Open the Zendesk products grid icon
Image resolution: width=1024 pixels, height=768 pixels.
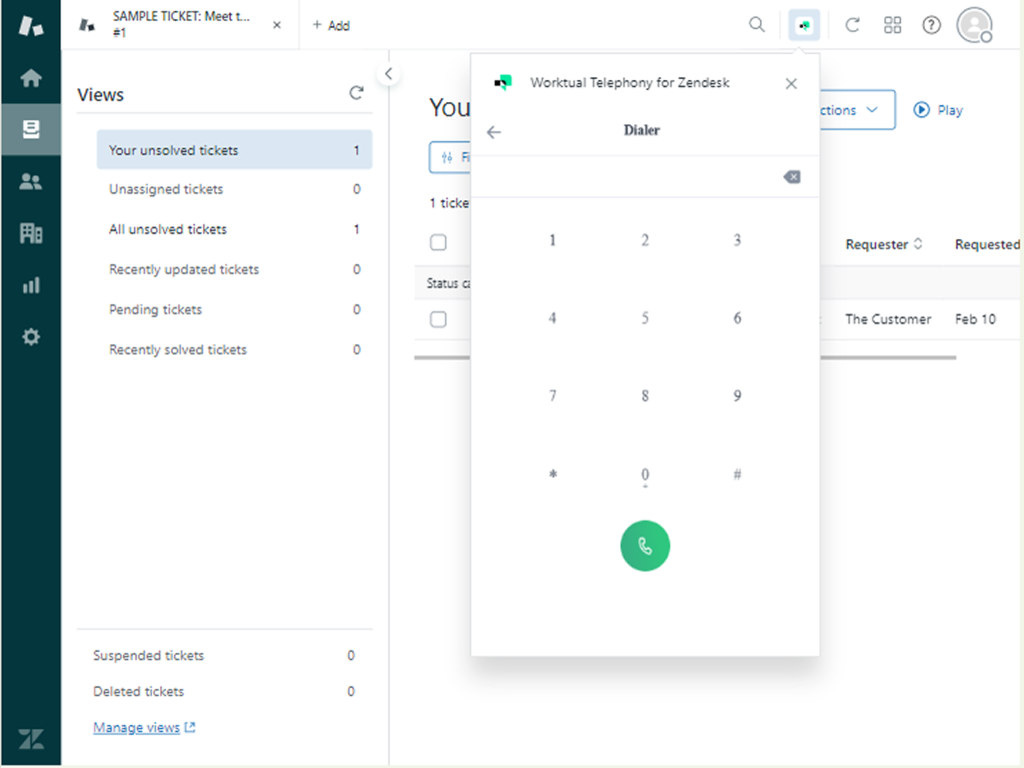point(893,25)
